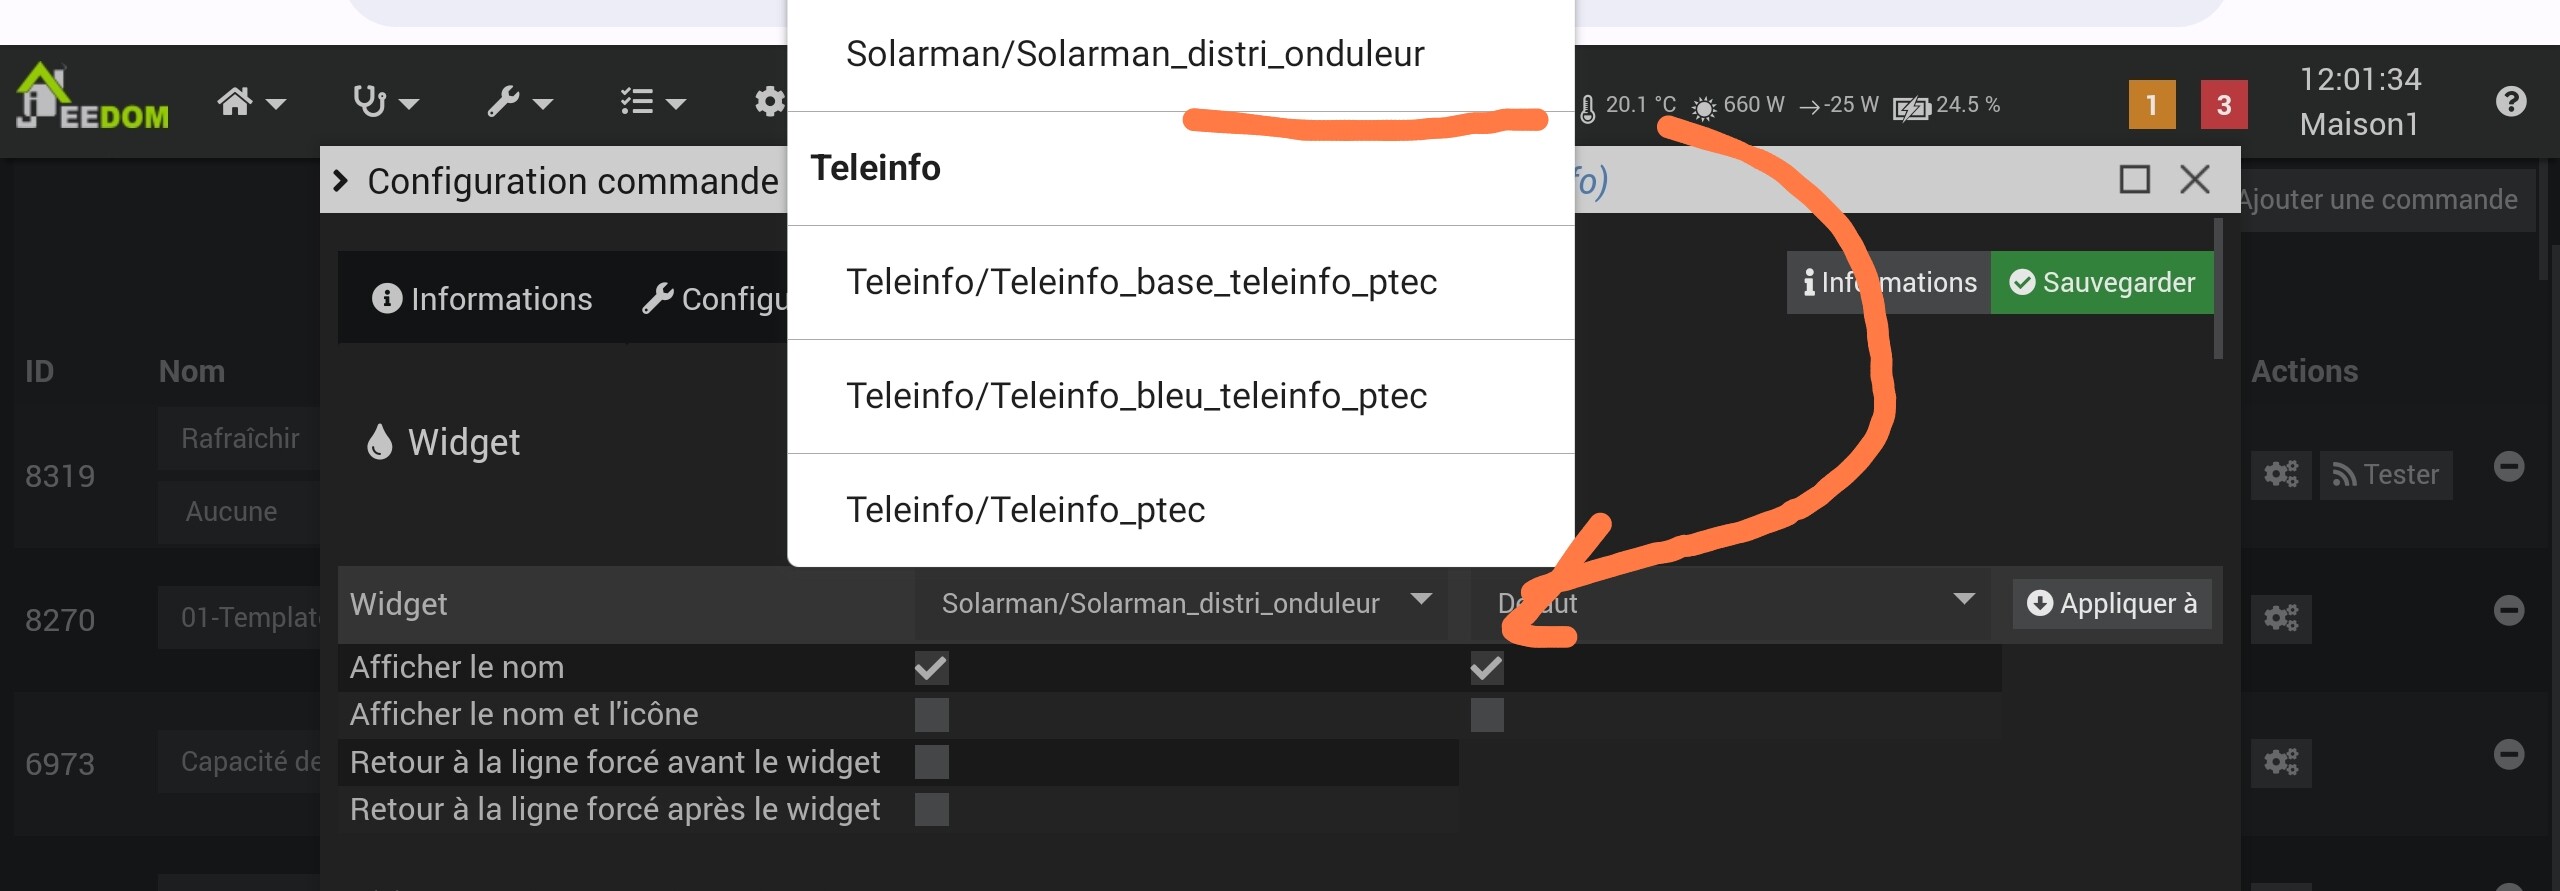Click the gears icon for command 8319

[2281, 474]
